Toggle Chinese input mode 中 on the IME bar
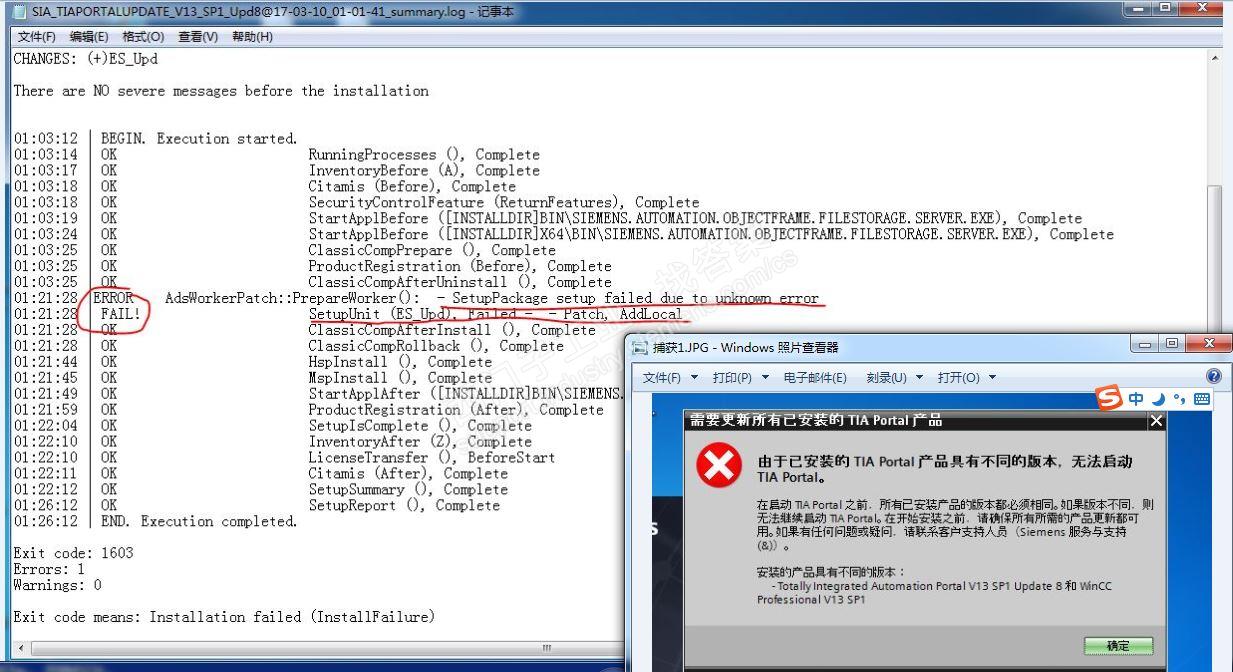The height and width of the screenshot is (672, 1233). point(1136,399)
